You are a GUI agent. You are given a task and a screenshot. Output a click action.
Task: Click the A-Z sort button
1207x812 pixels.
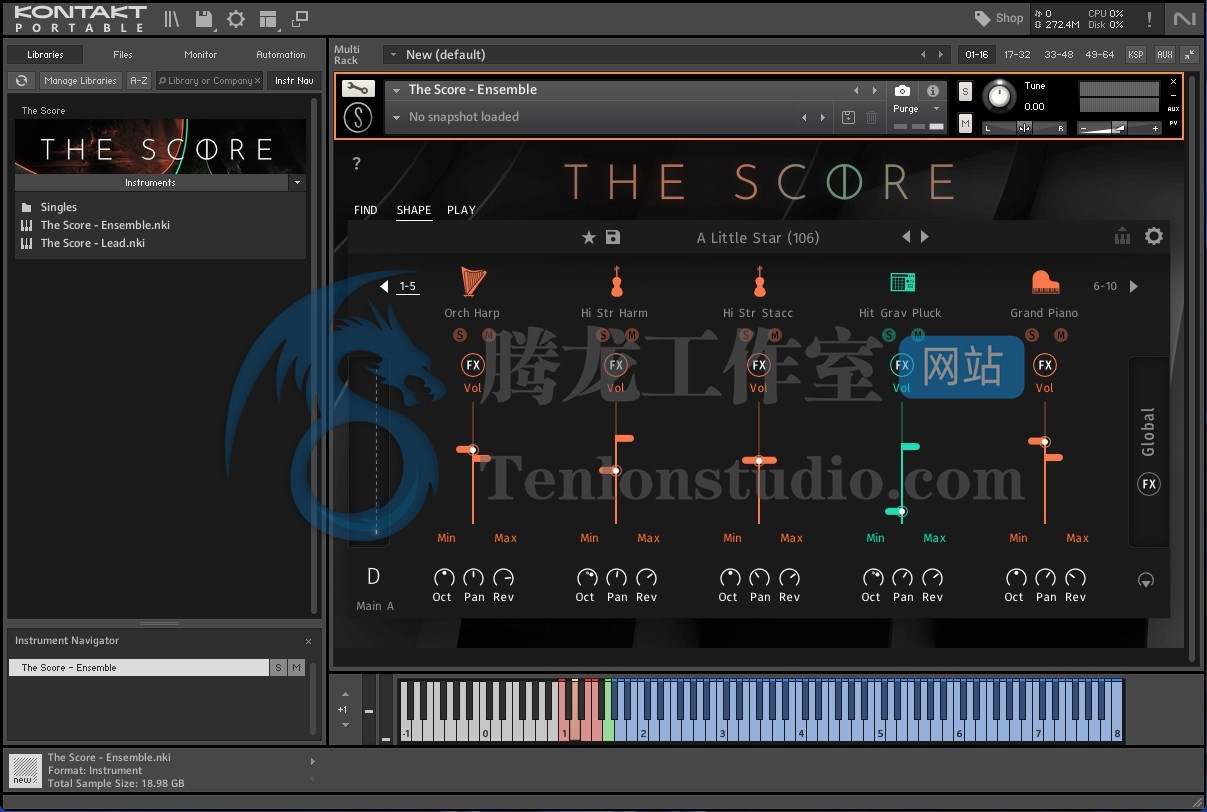[x=139, y=80]
